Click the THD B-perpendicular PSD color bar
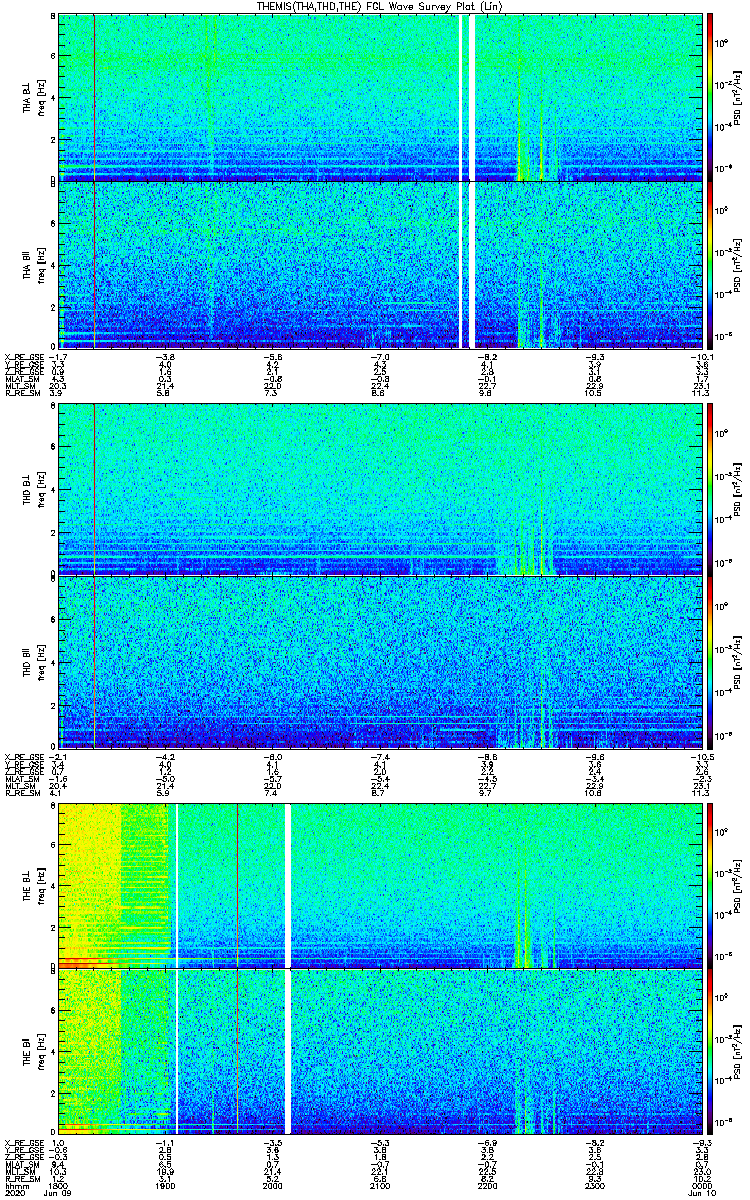 (709, 489)
